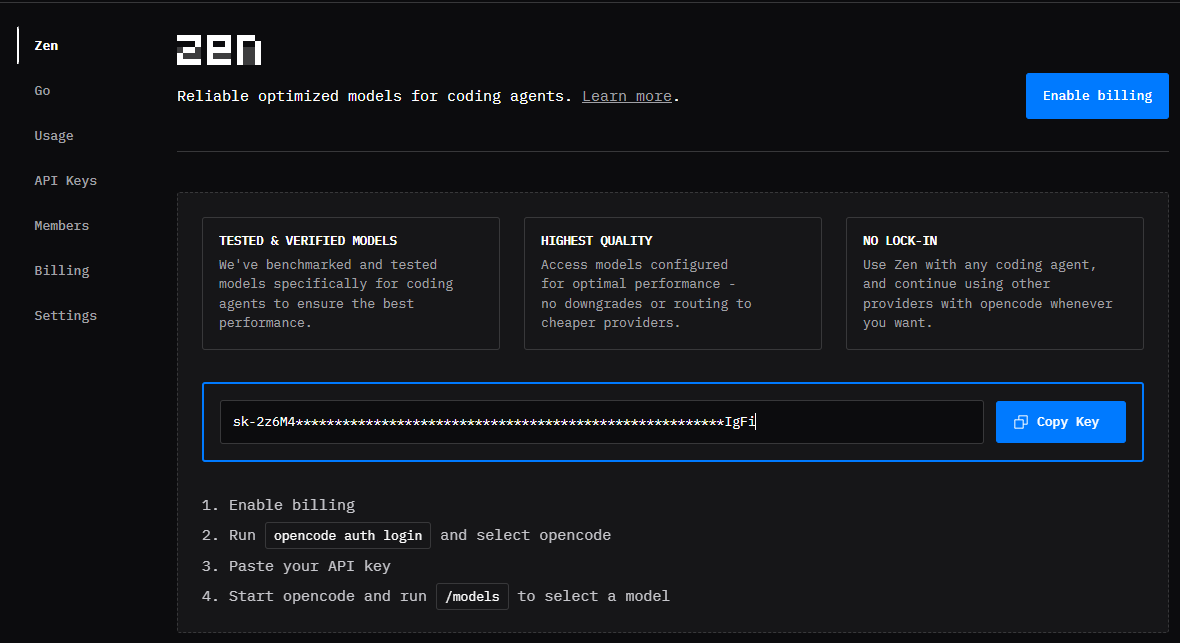Open API Keys in sidebar

point(65,181)
